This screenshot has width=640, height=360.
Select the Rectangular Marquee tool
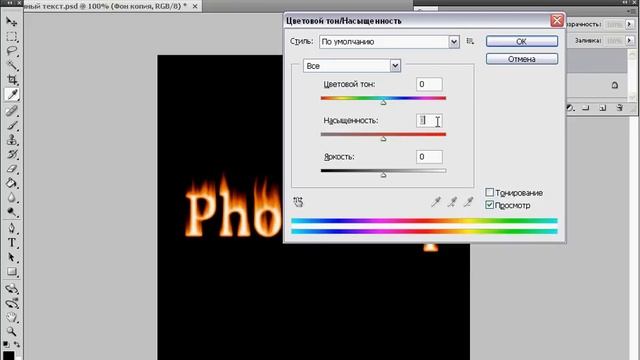[11, 37]
